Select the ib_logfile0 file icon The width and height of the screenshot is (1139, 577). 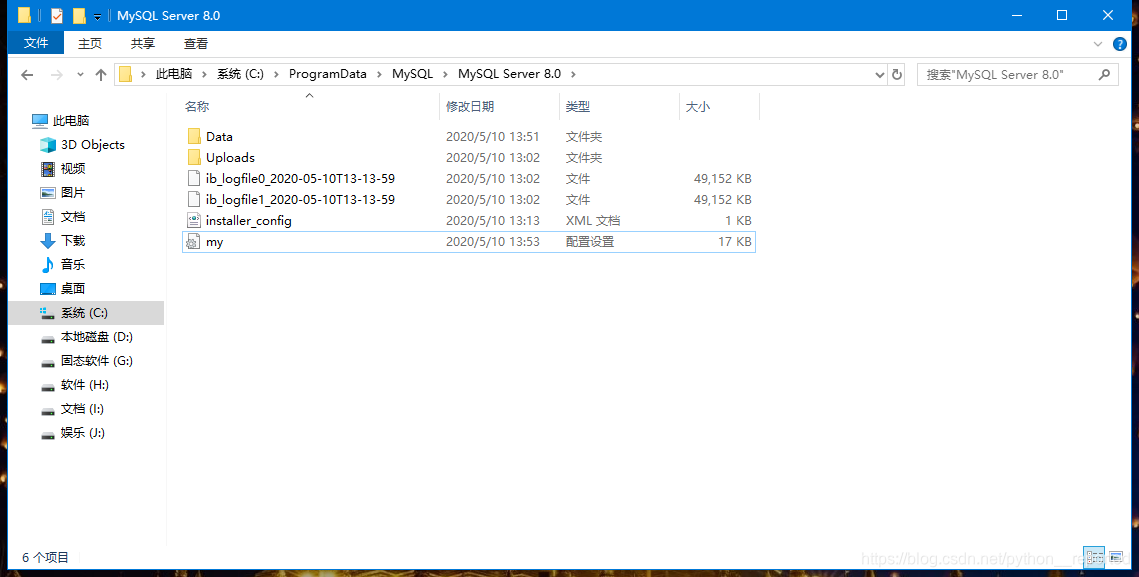point(194,179)
